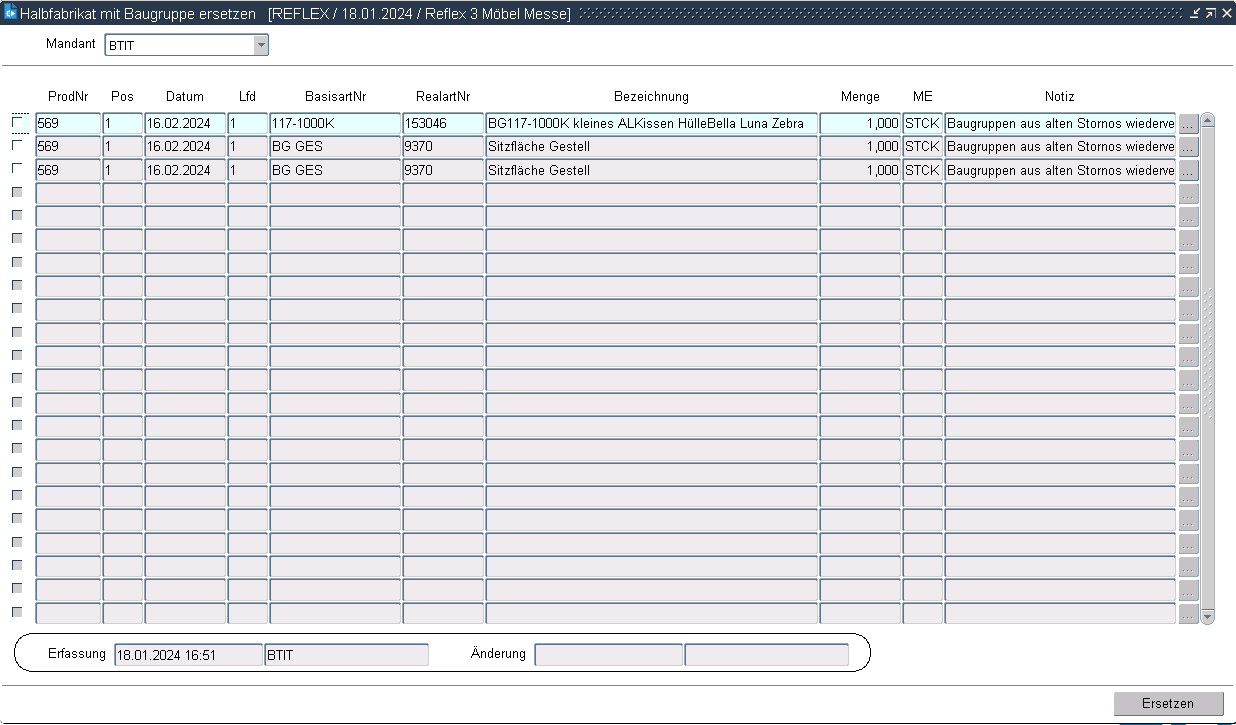Maximize the Halbfabrikat window

point(1210,13)
